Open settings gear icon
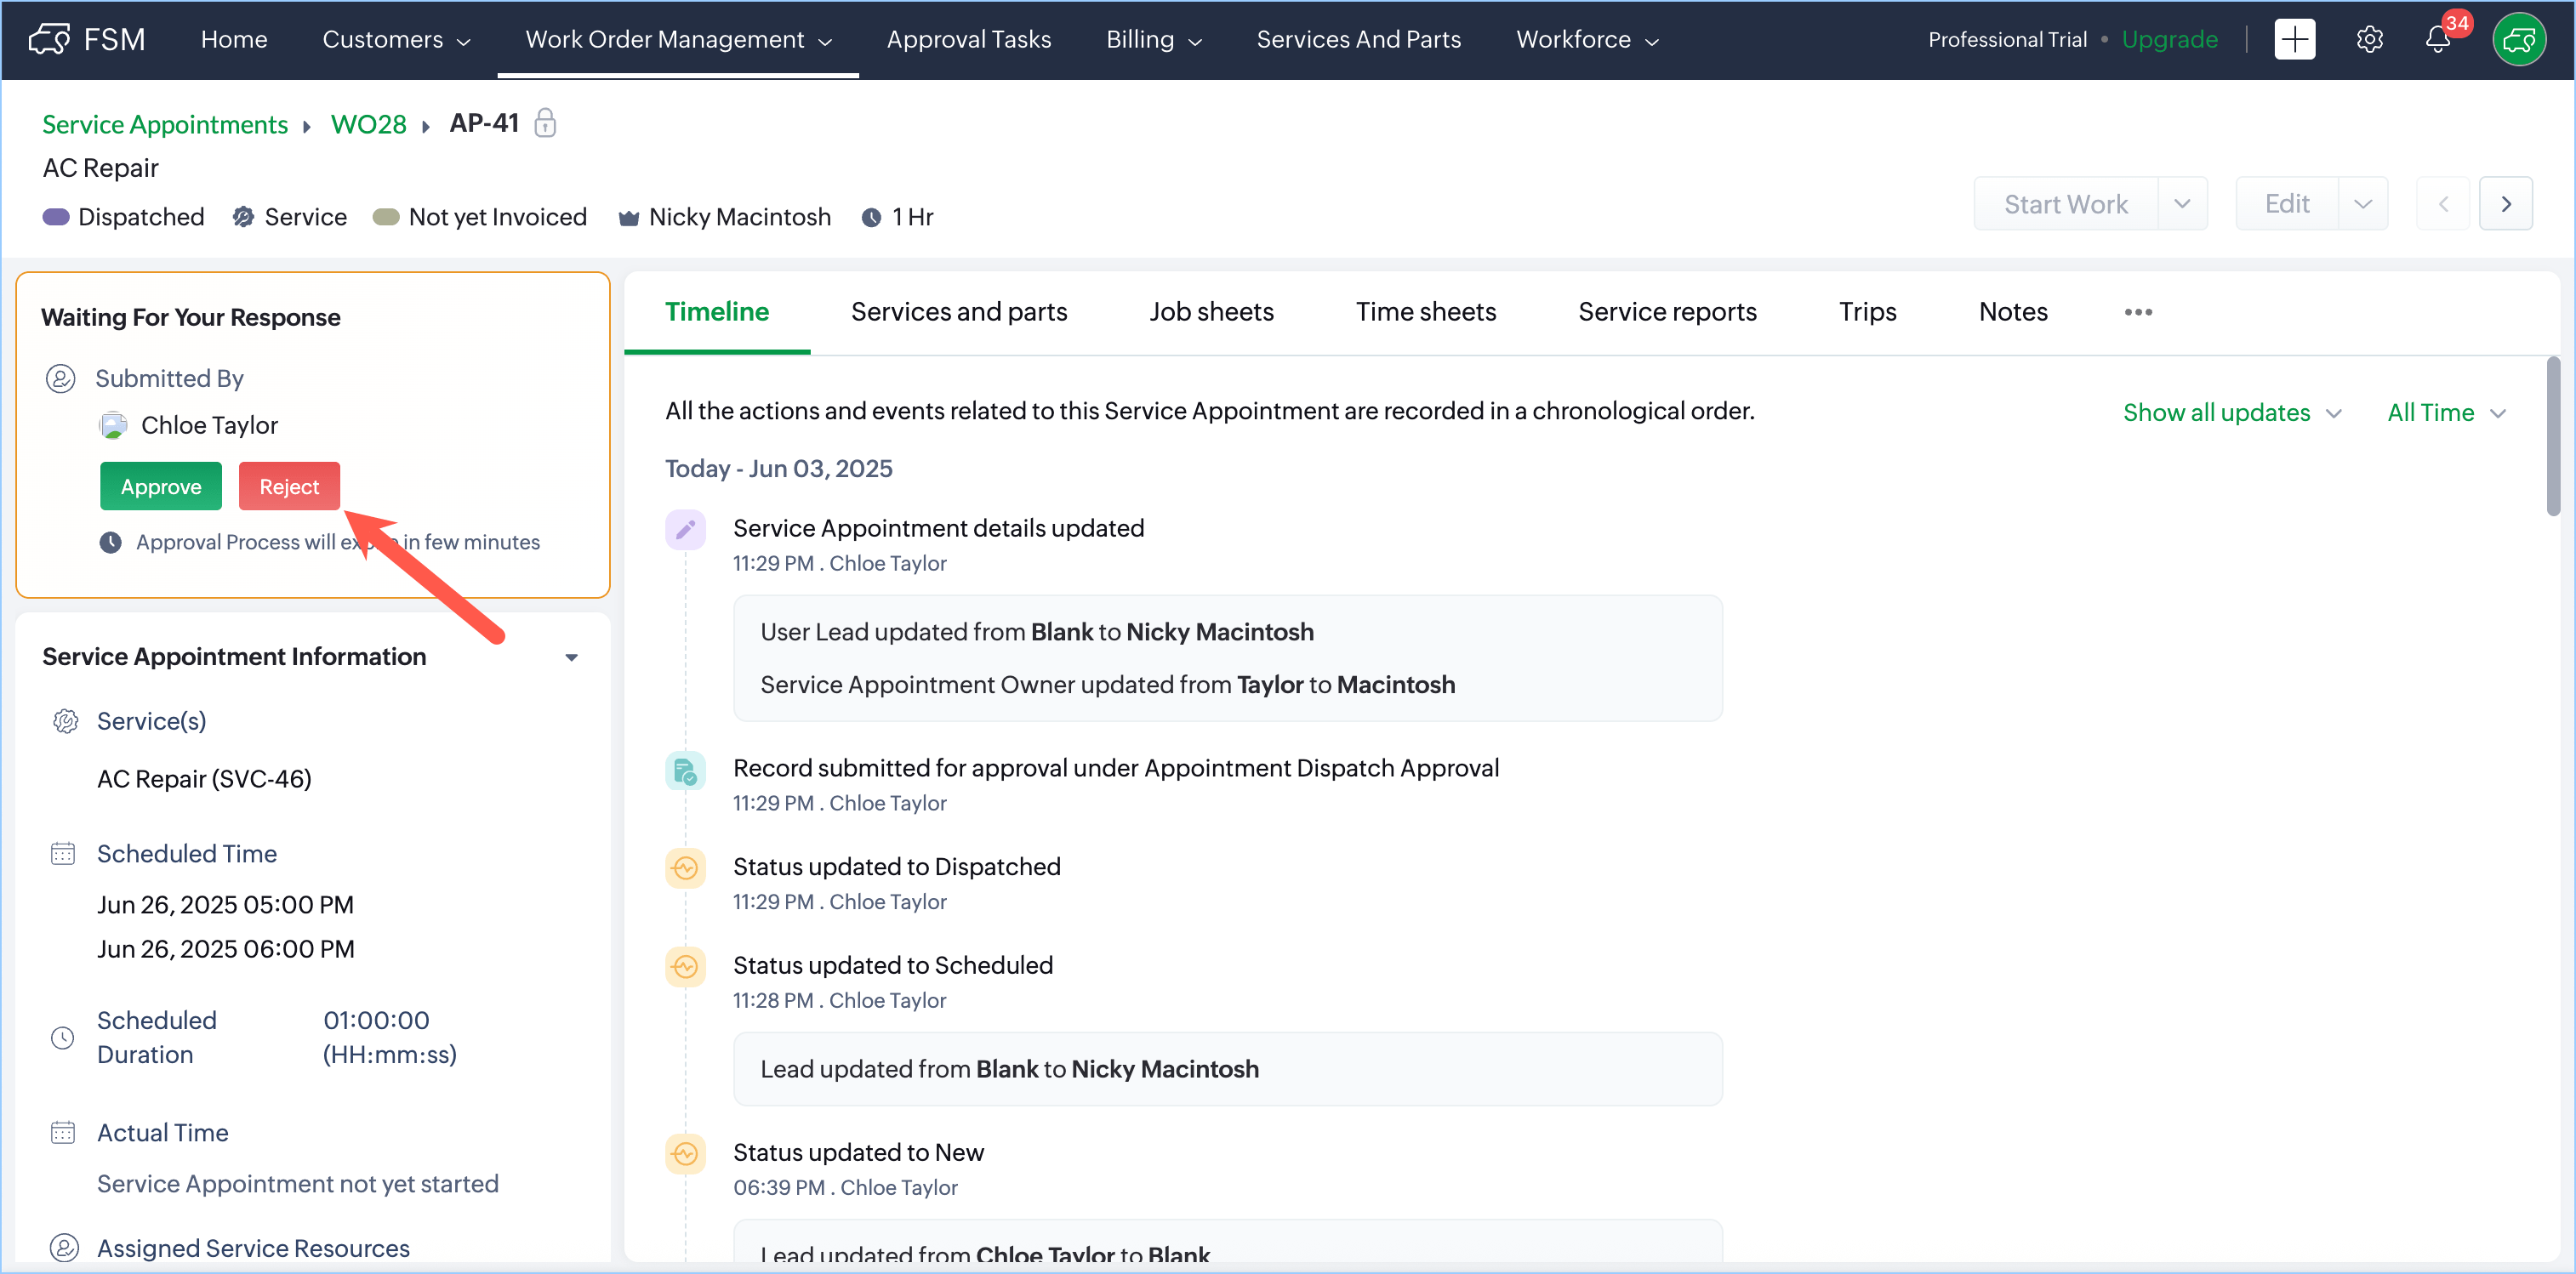Image resolution: width=2576 pixels, height=1274 pixels. [2369, 40]
